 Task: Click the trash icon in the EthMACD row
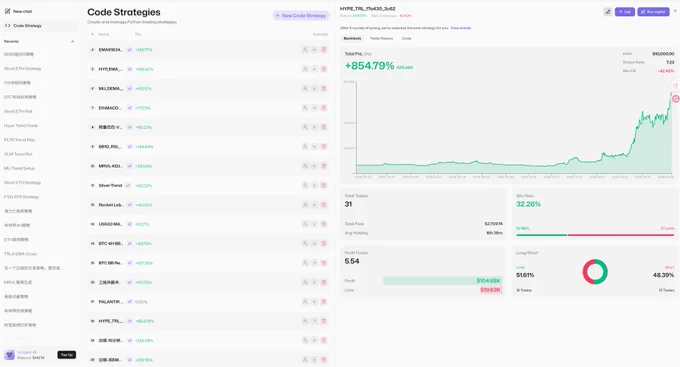[324, 108]
